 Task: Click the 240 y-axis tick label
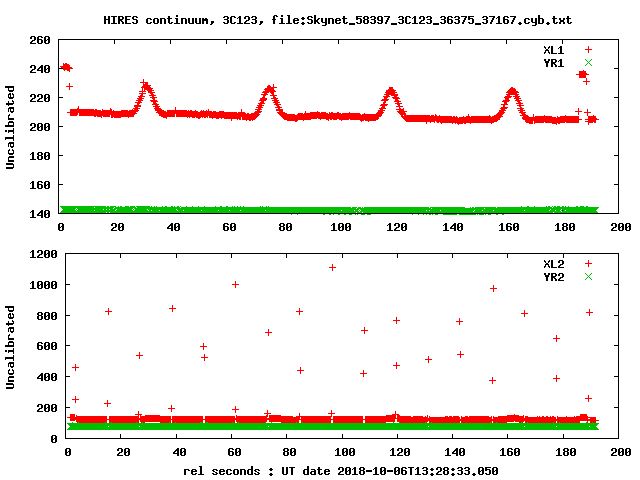pos(40,69)
